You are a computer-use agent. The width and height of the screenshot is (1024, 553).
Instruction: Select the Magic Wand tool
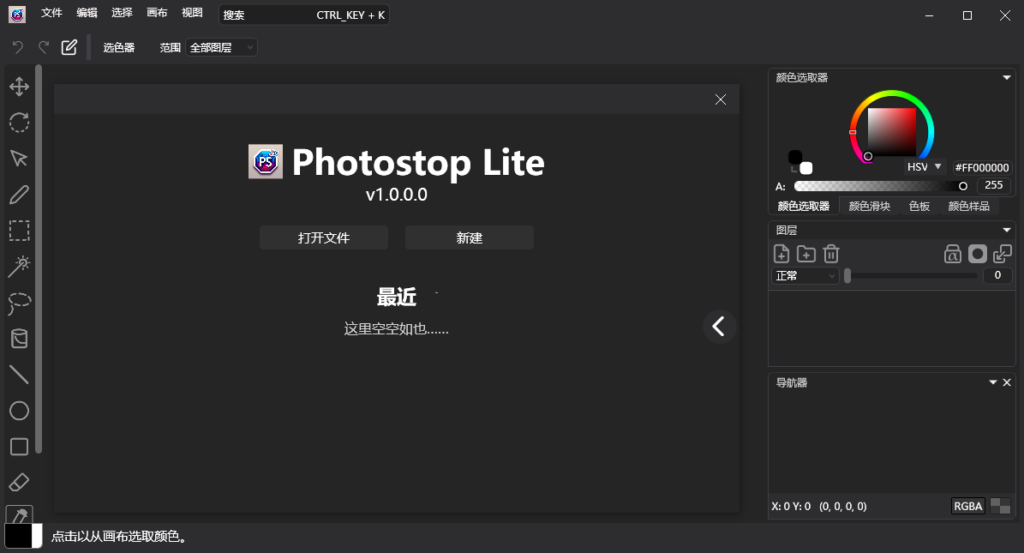pos(19,266)
